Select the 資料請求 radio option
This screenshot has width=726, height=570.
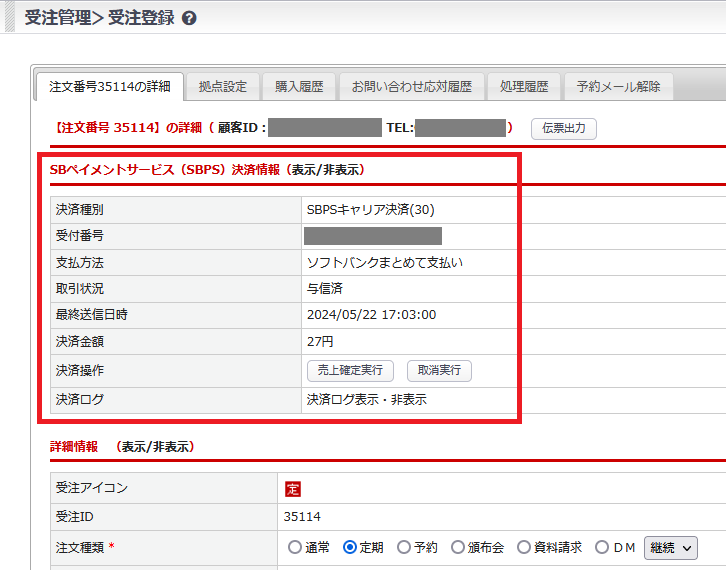pos(526,547)
